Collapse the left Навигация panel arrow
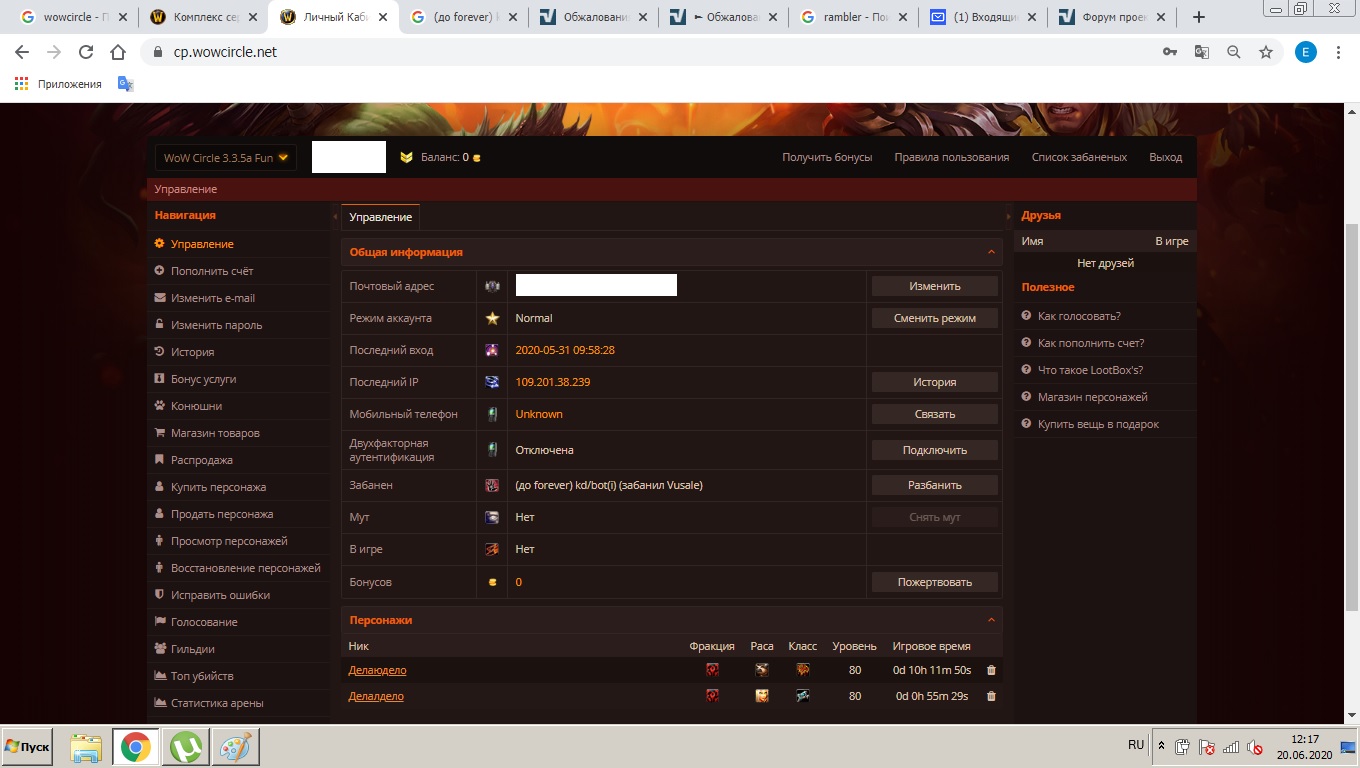 tap(335, 216)
